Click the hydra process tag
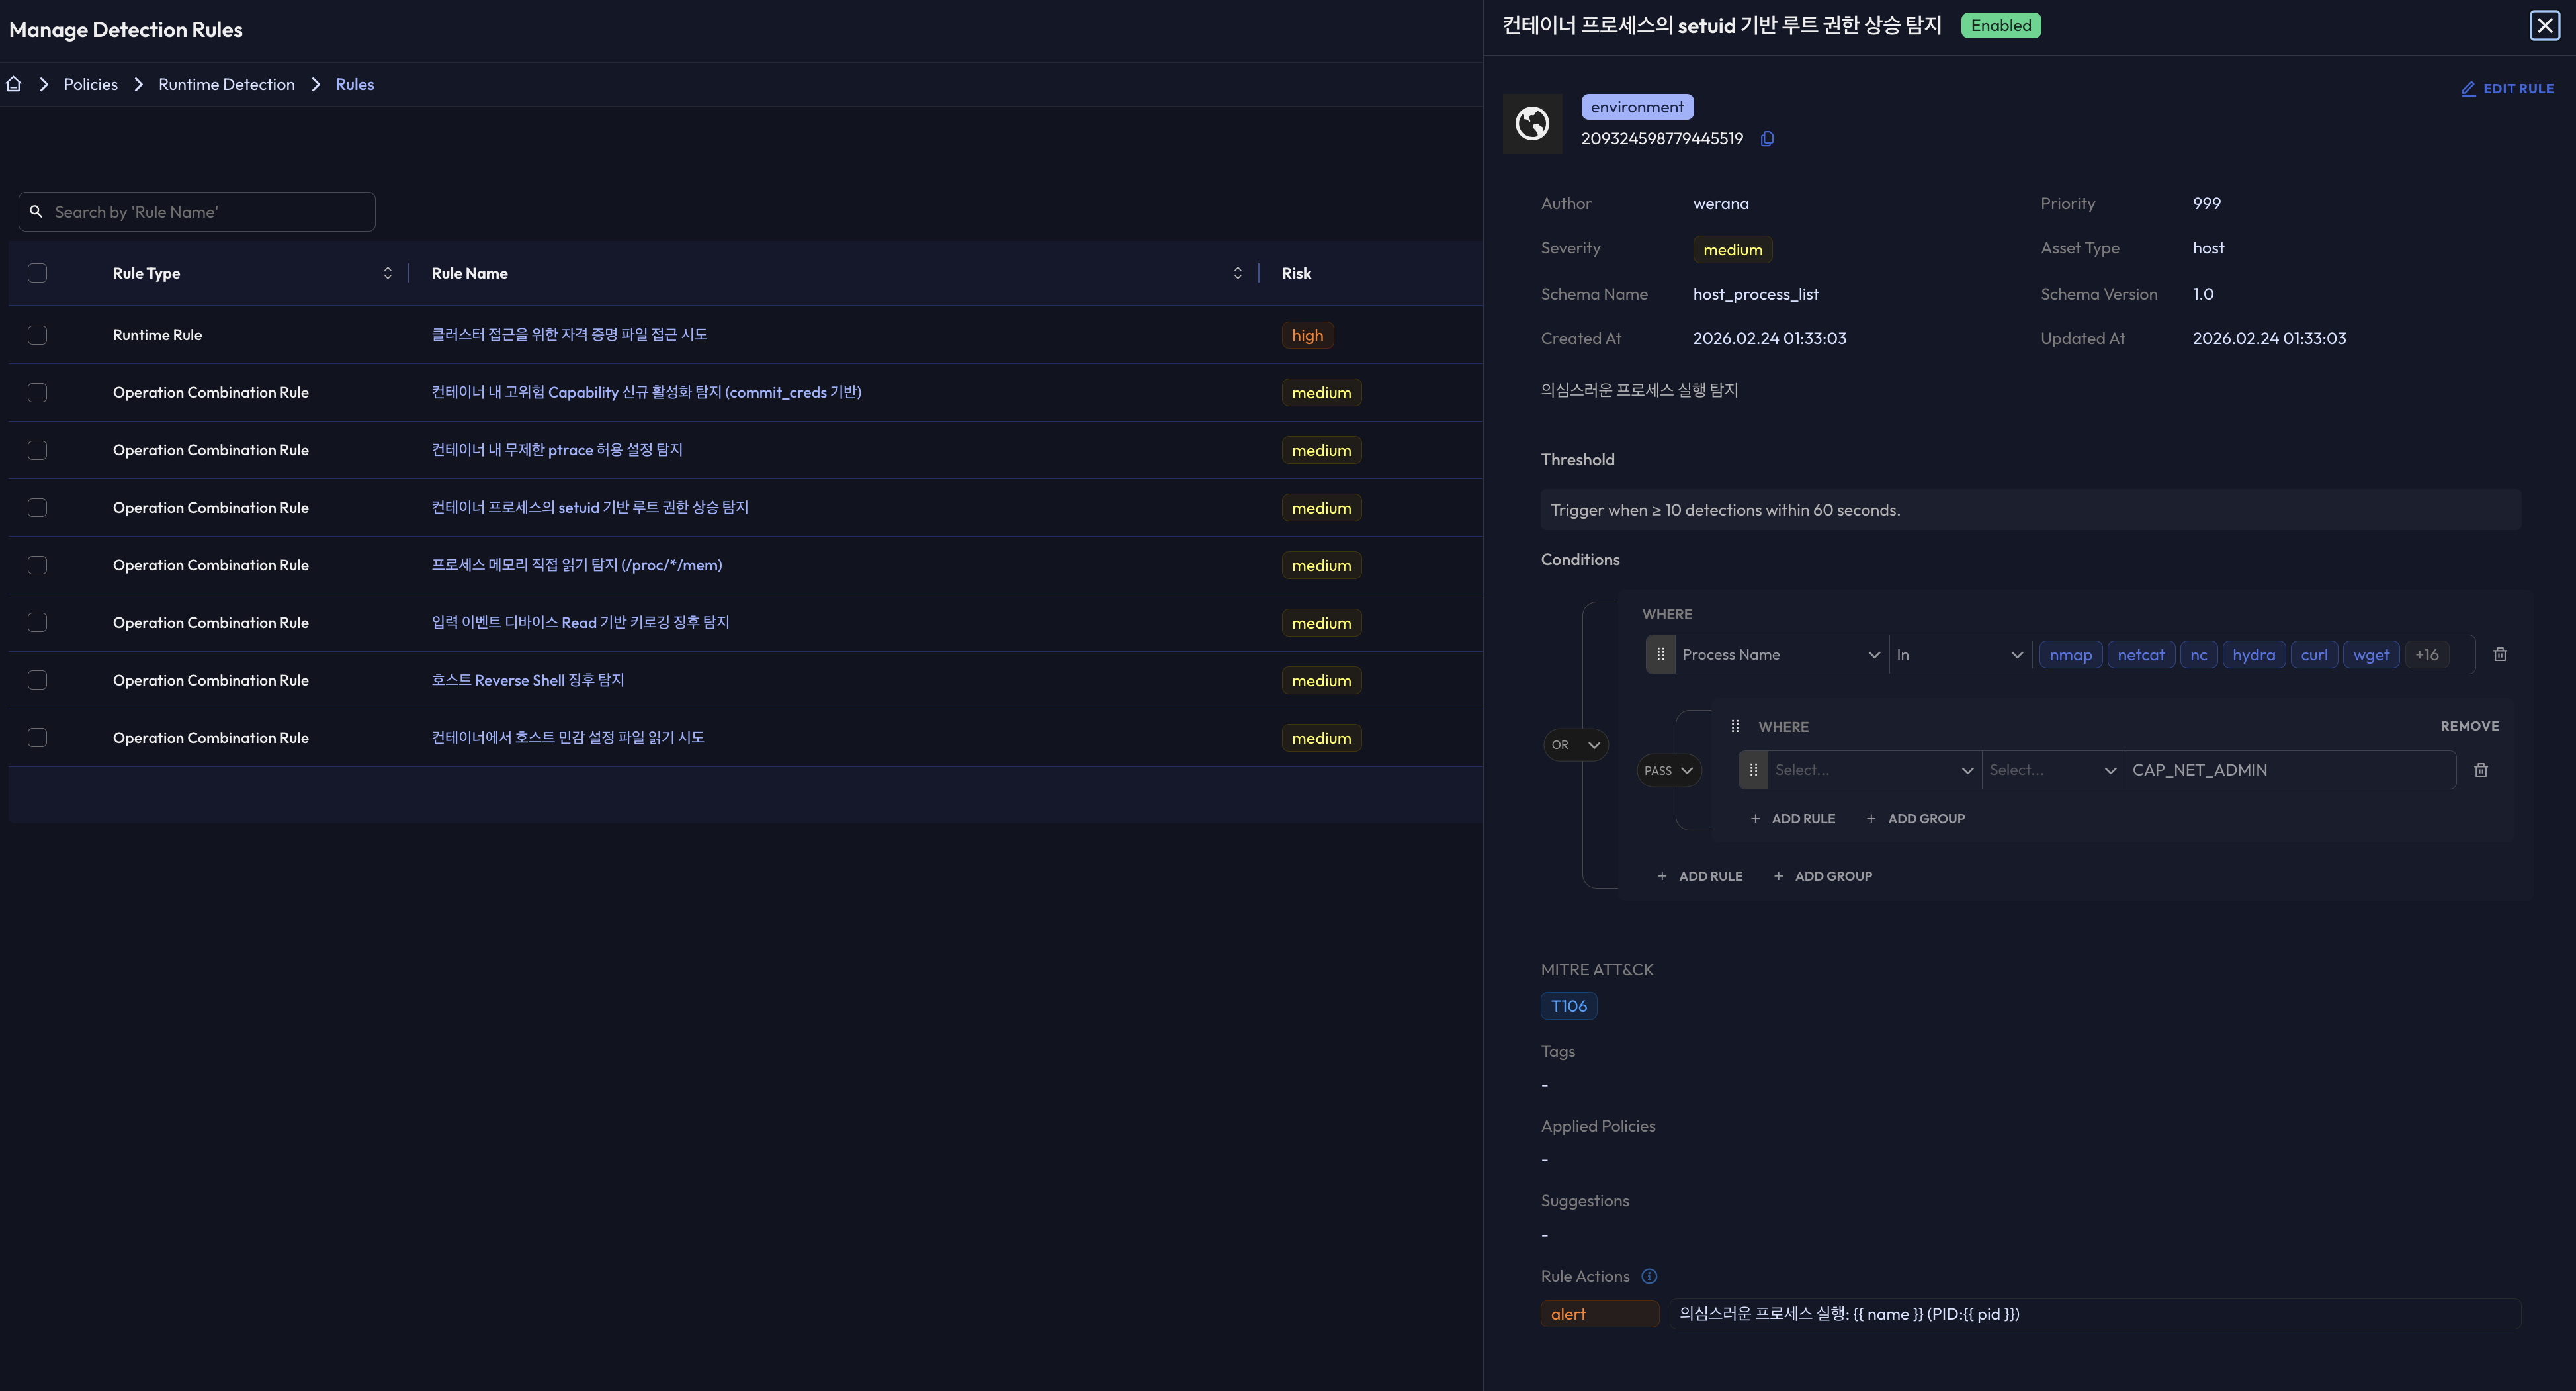Viewport: 2576px width, 1391px height. point(2253,655)
